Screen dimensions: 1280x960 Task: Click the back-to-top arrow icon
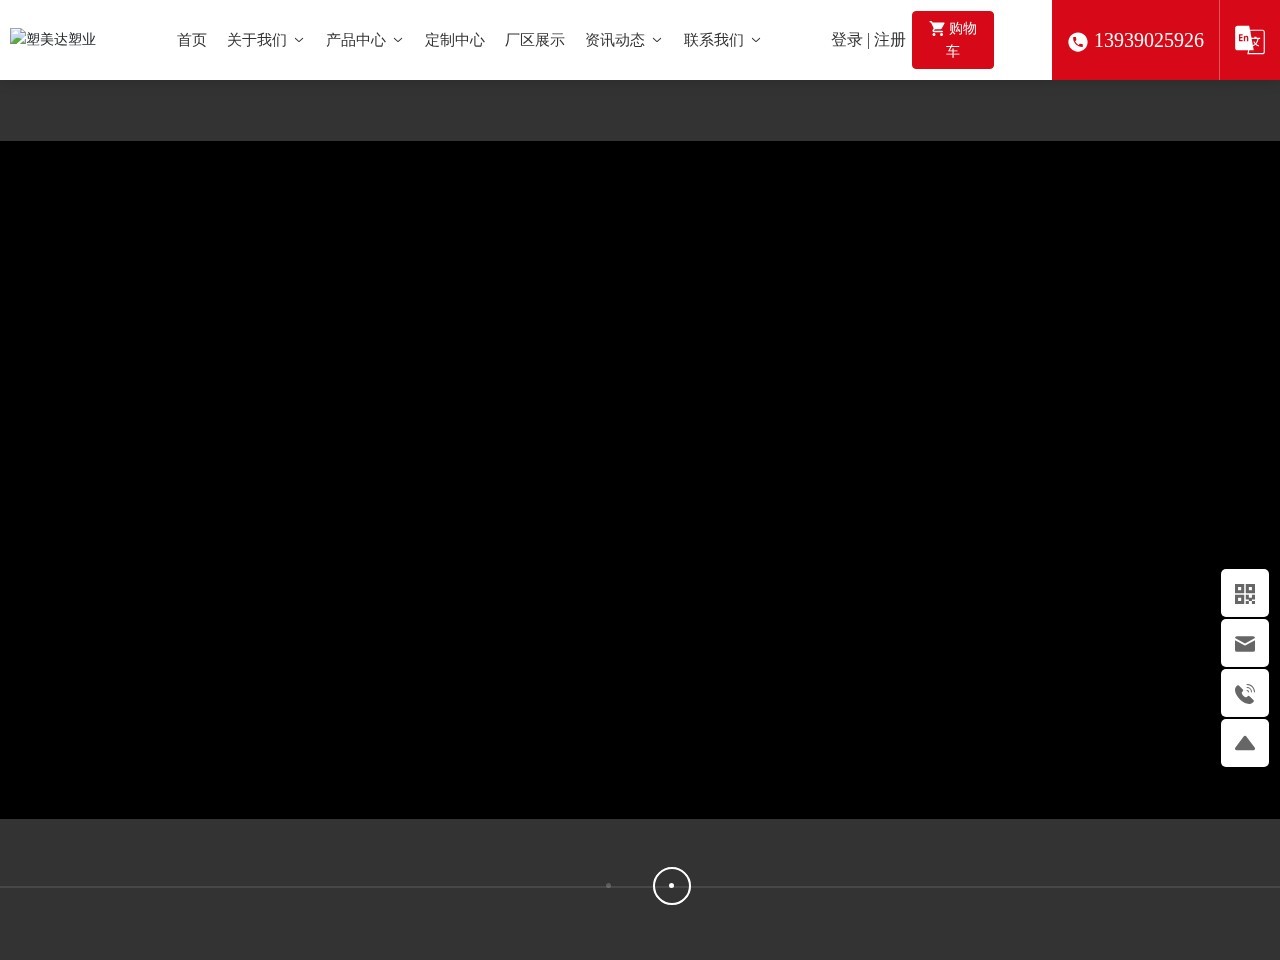tap(1245, 743)
